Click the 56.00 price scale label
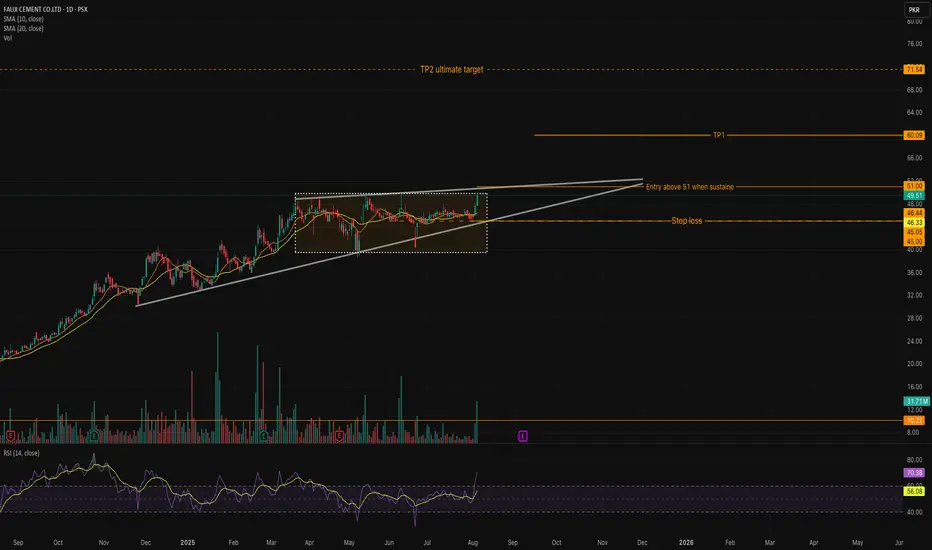 (914, 158)
